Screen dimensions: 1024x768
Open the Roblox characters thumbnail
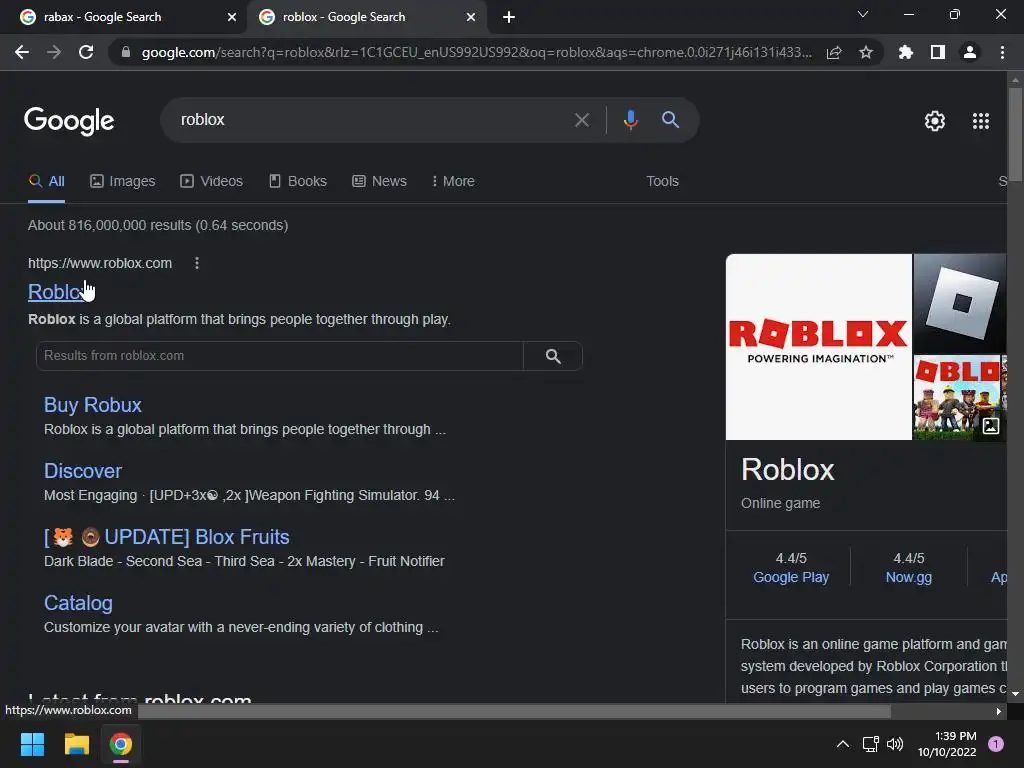click(957, 397)
